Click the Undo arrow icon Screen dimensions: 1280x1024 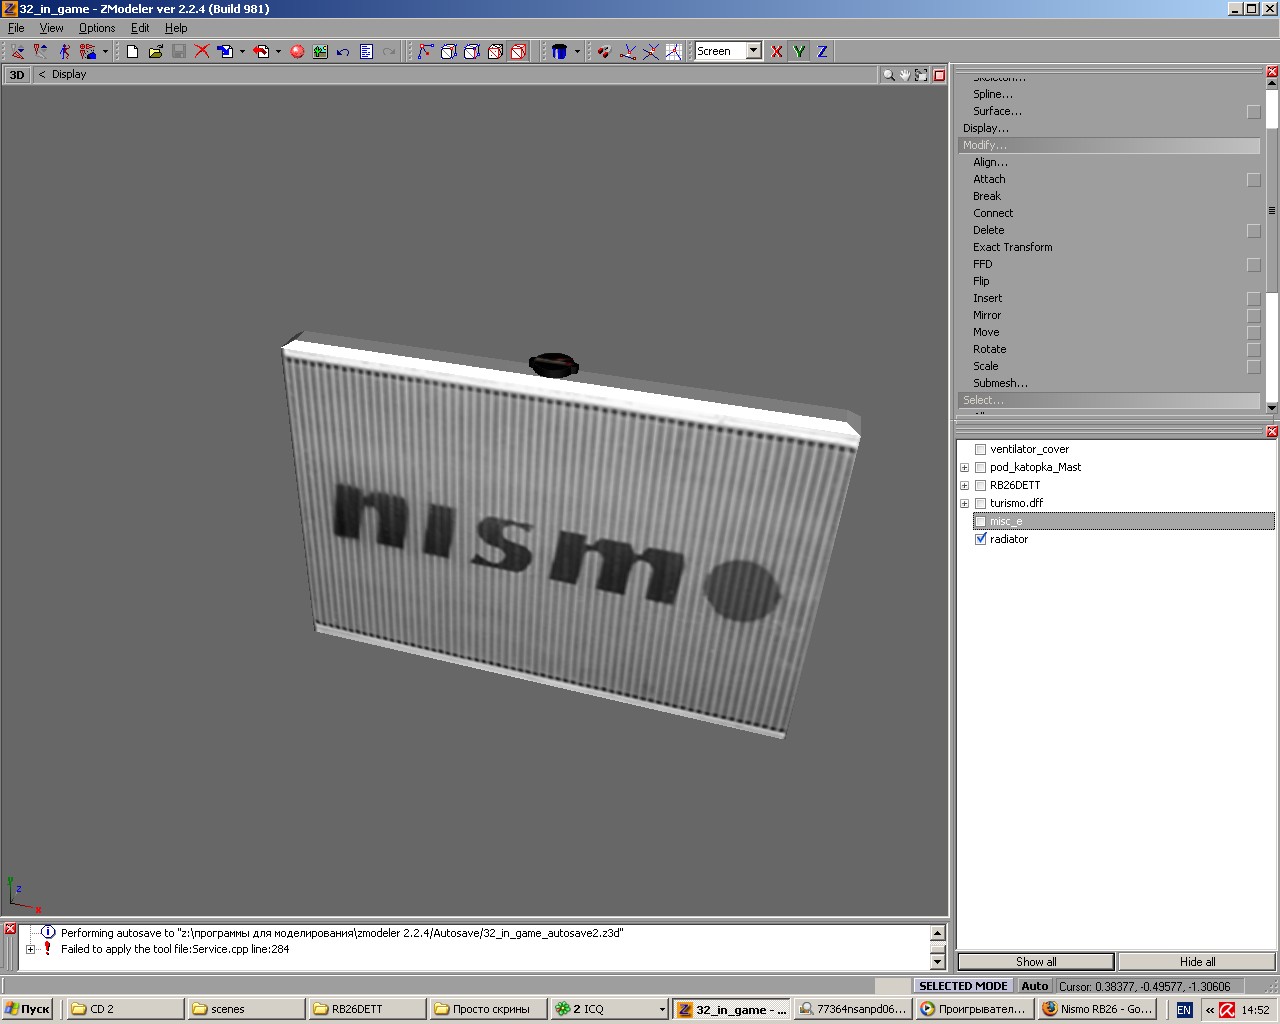(x=343, y=51)
